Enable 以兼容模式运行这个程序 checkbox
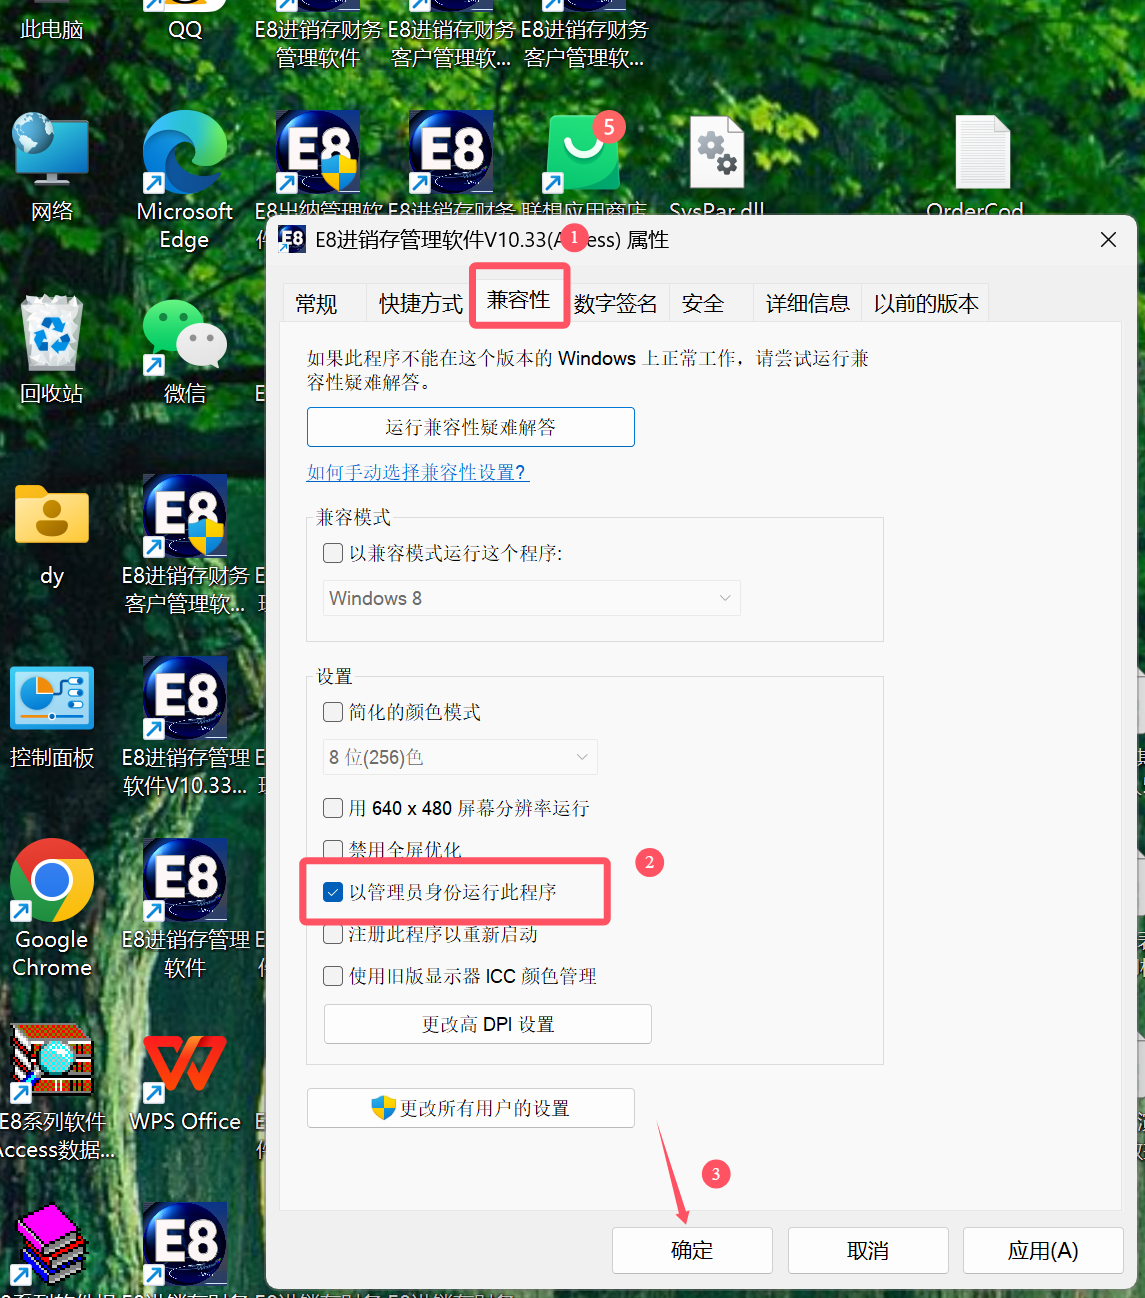 coord(333,553)
